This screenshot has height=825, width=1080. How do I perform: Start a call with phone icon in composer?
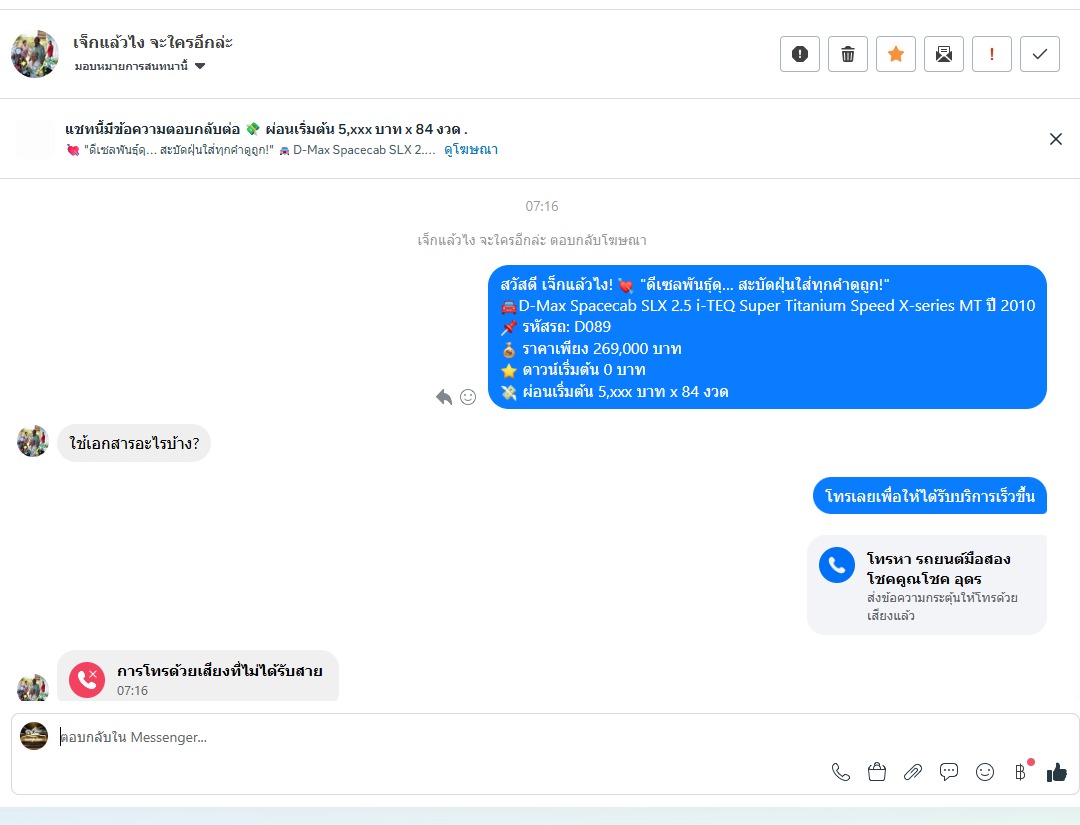coord(841,772)
